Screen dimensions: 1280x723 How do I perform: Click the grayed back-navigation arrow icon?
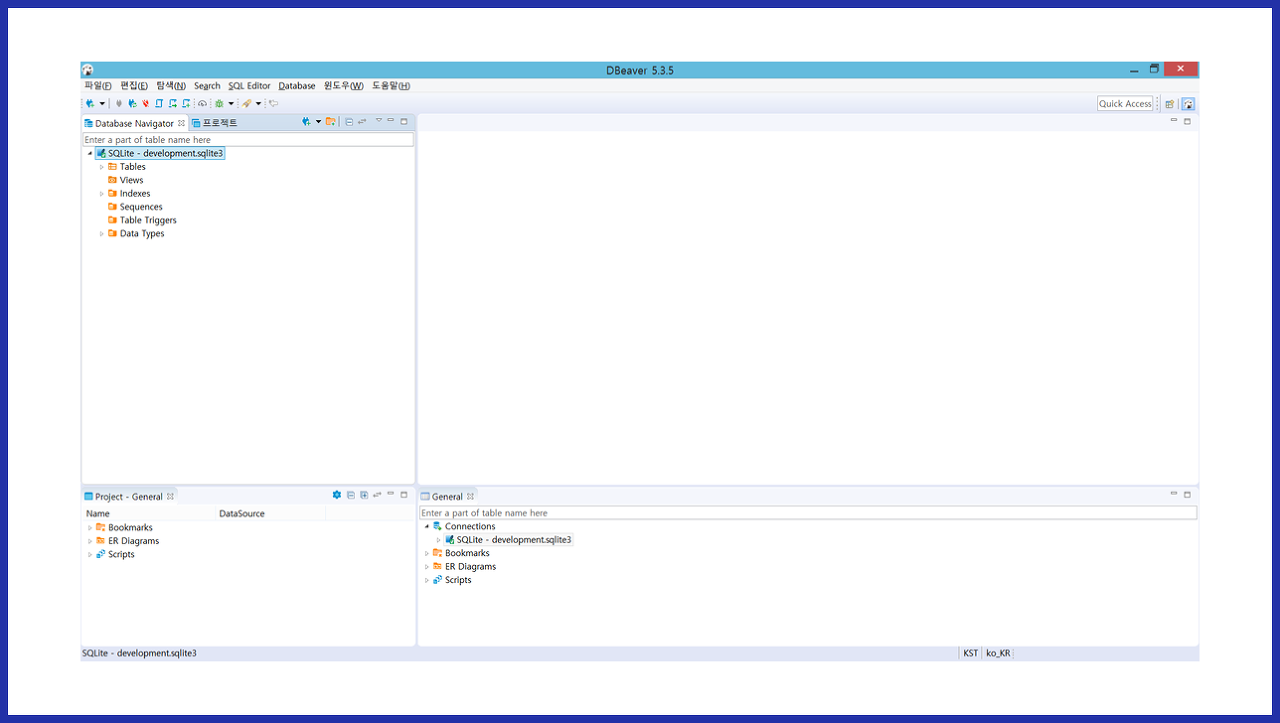coord(274,103)
